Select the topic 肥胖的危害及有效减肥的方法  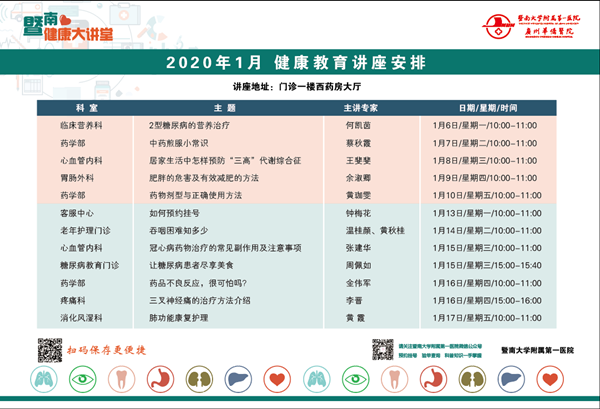[204, 178]
